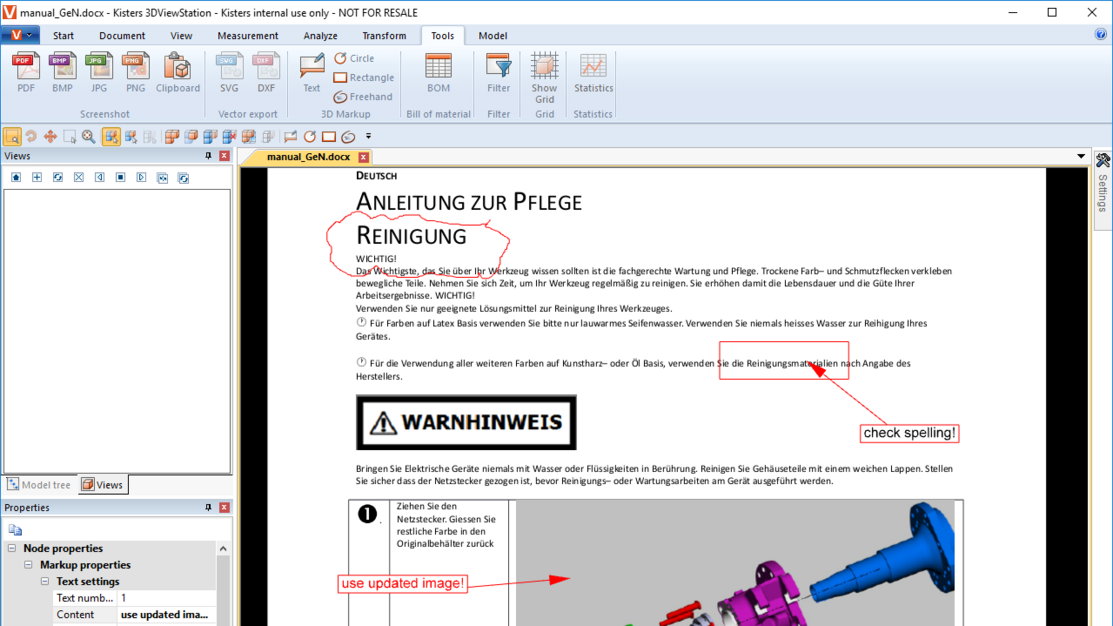This screenshot has height=626, width=1113.
Task: Open the Start ribbon tab
Action: (x=63, y=35)
